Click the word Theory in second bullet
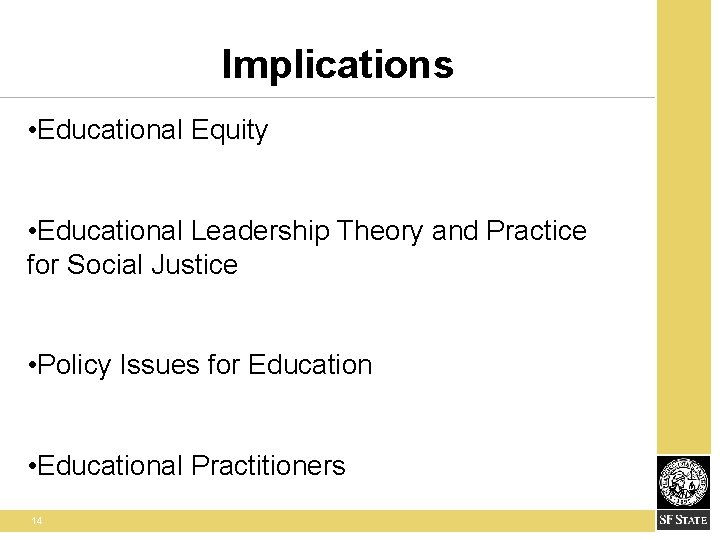 (379, 231)
